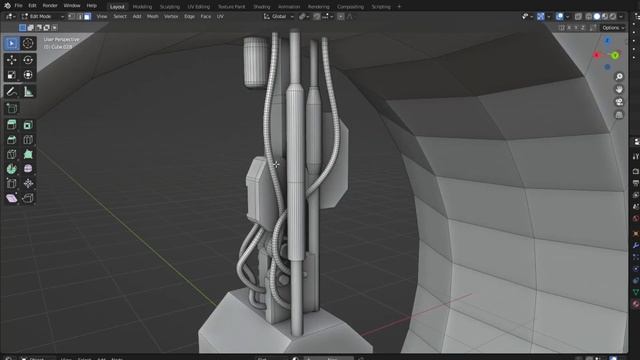The image size is (640, 360).
Task: Switch to the Sculpting workspace tab
Action: click(x=169, y=7)
